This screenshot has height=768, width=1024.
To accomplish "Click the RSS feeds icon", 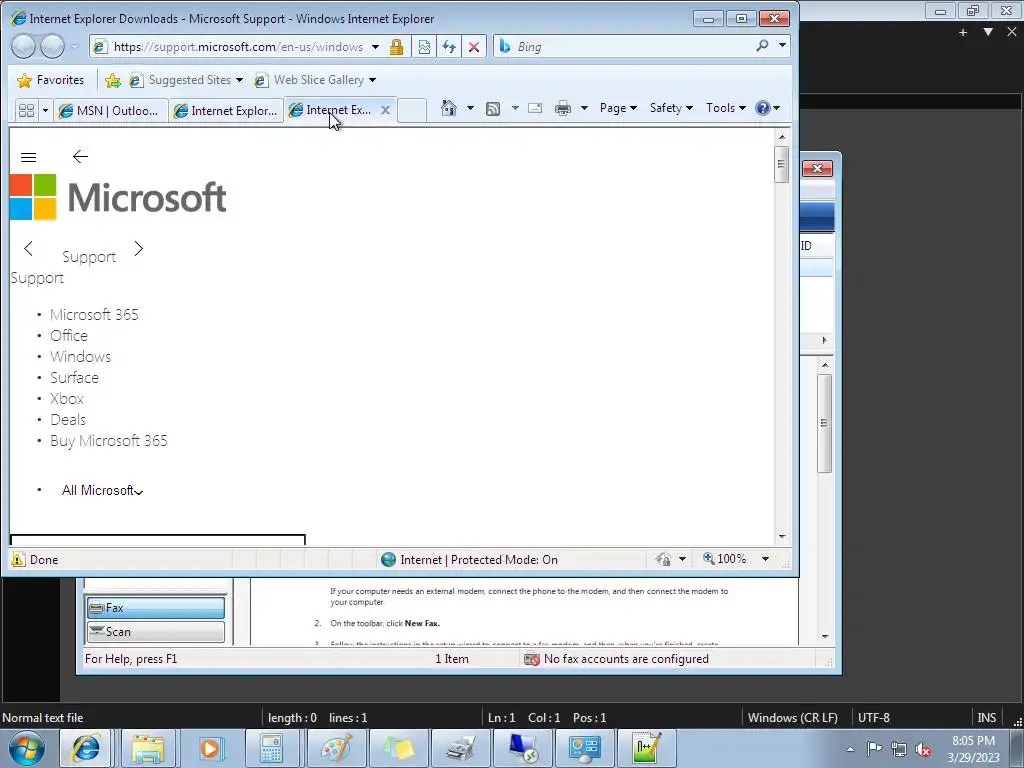I will point(493,108).
